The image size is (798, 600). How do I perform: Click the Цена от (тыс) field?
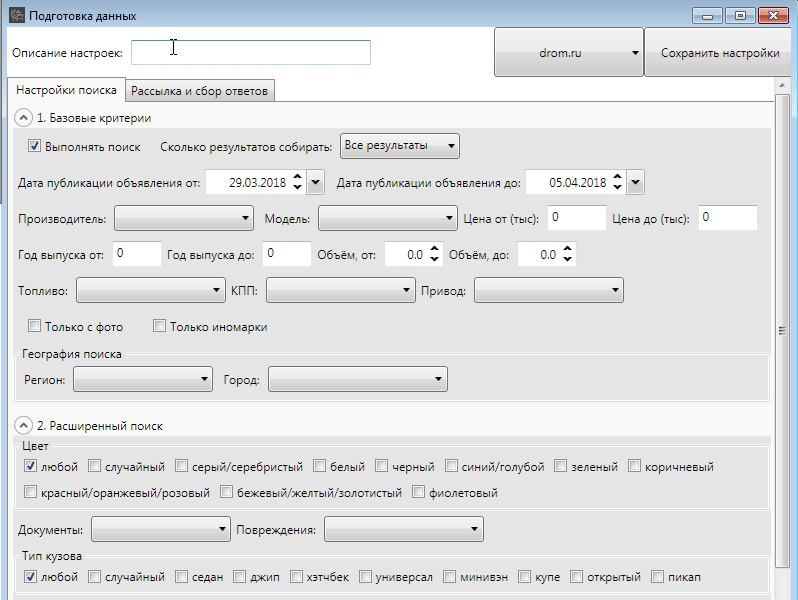577,218
